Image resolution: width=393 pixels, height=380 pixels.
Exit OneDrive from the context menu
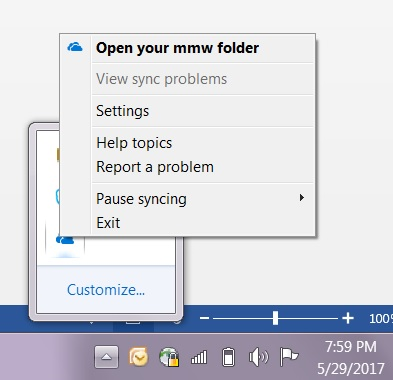coord(203,223)
